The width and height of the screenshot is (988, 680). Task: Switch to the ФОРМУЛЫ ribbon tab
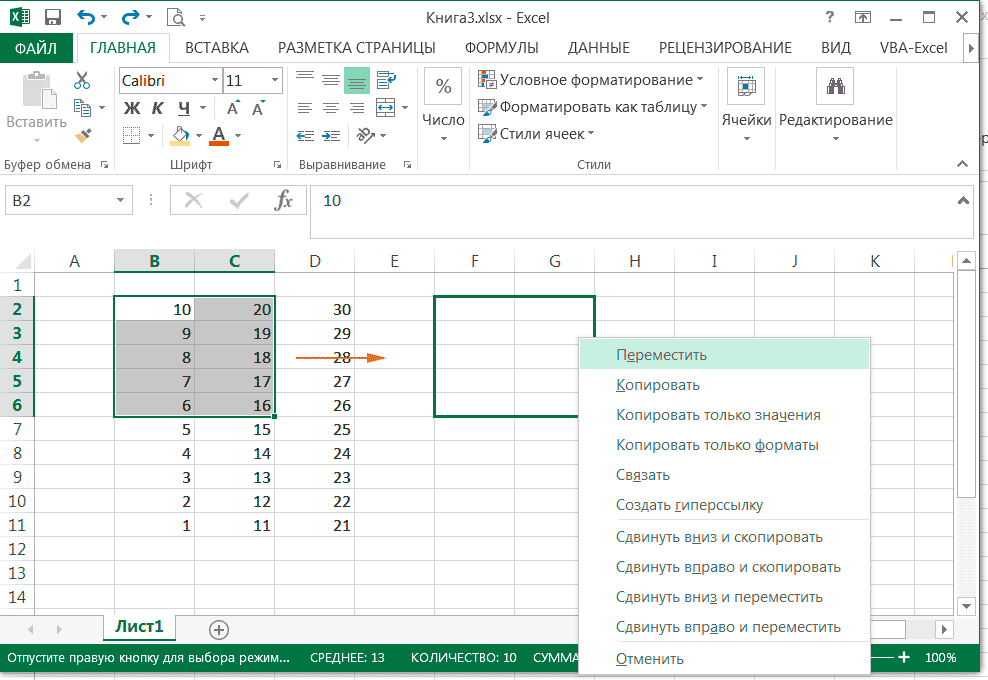tap(501, 47)
